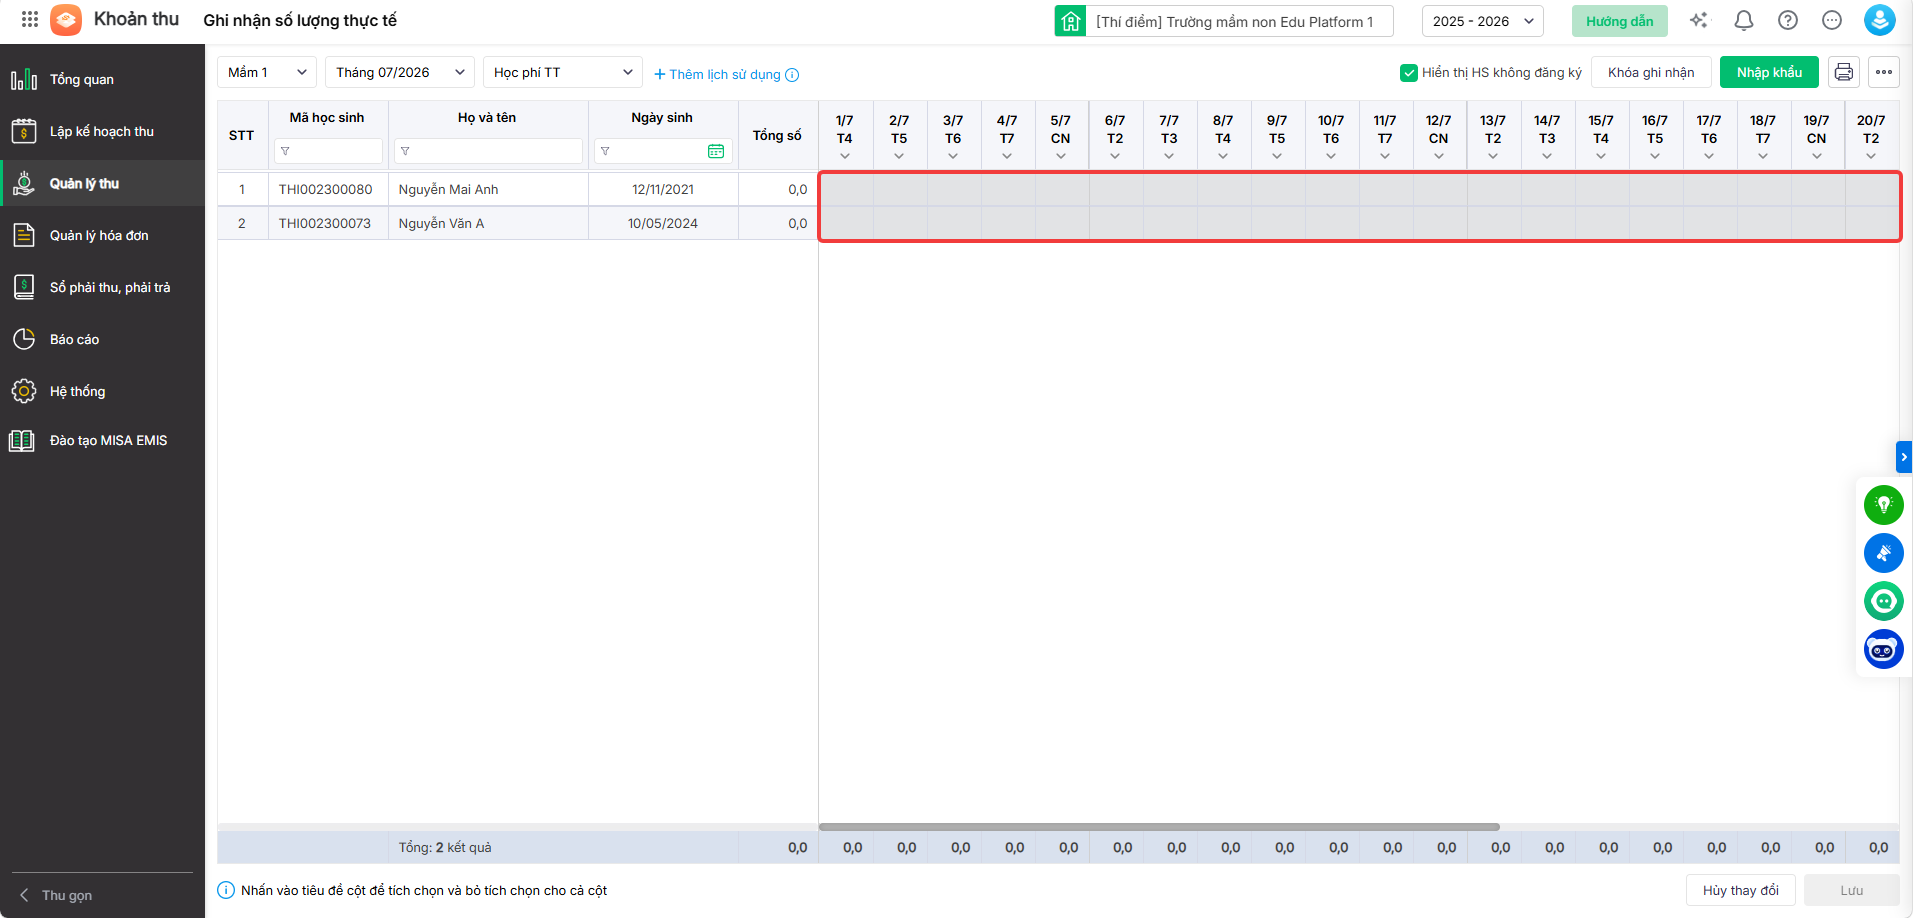Click the green chat support floating icon
The height and width of the screenshot is (918, 1915).
click(1884, 601)
